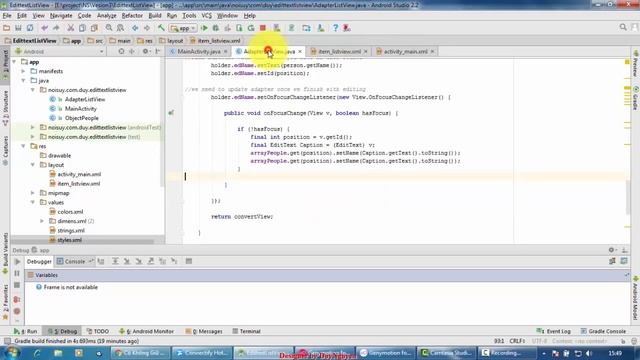Select strings.xml in values folder

71,231
